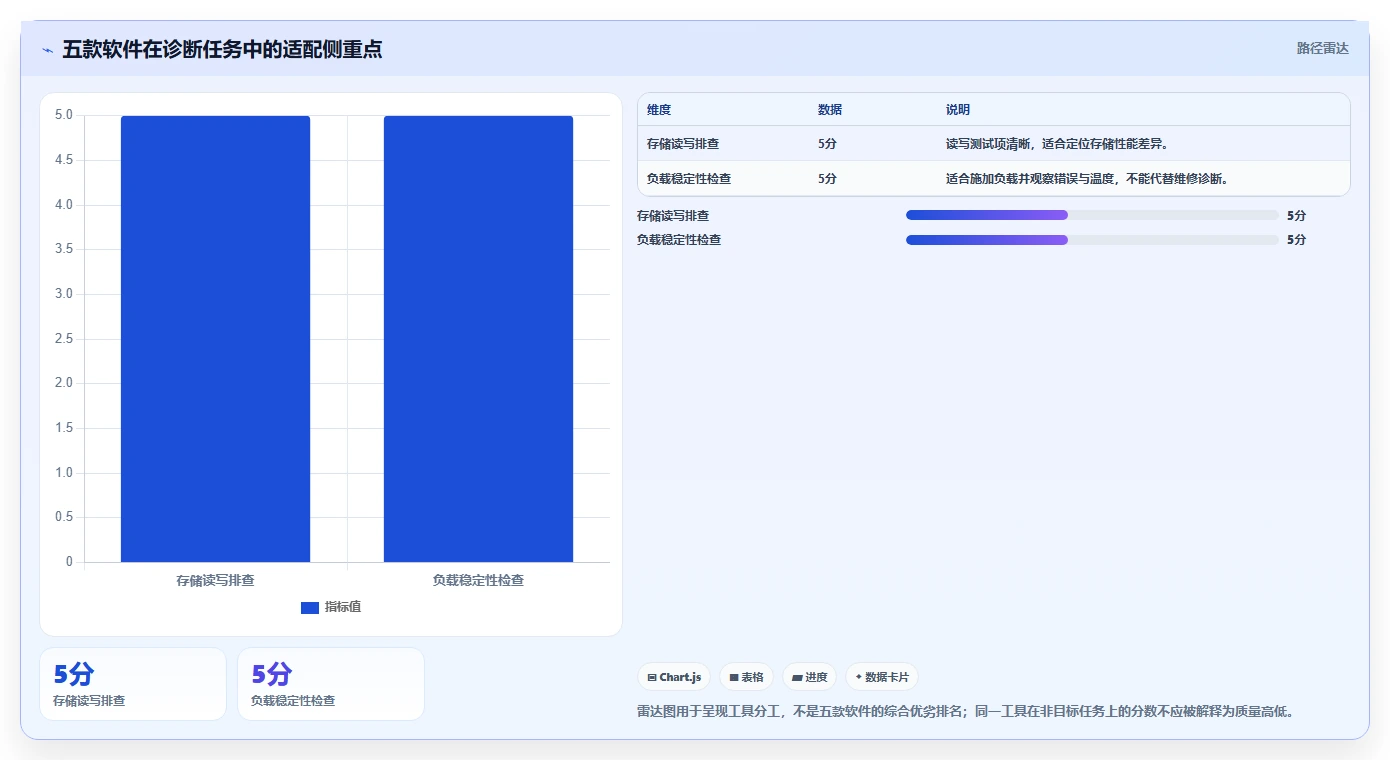Click the 5分 存储读写排查 data card
This screenshot has height=760, width=1390.
pyautogui.click(x=133, y=684)
